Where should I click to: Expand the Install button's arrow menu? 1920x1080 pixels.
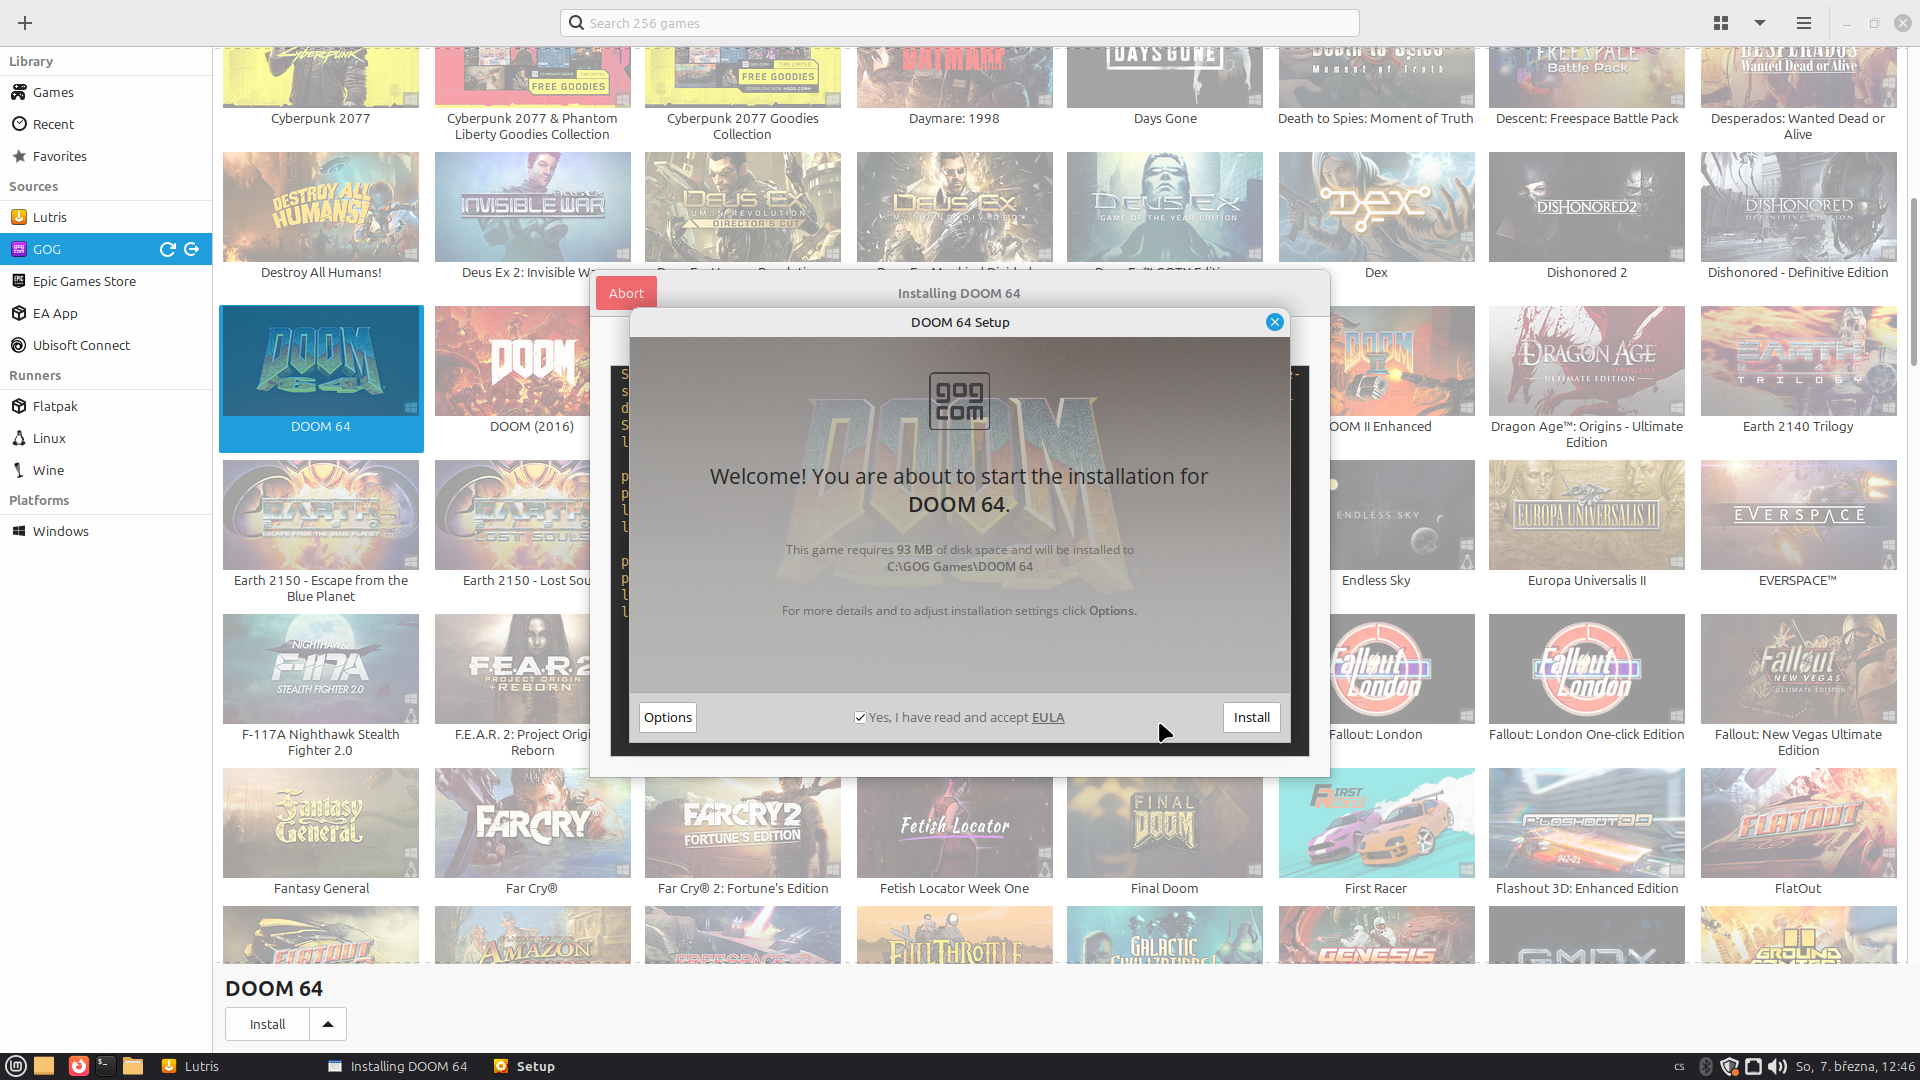click(328, 1024)
